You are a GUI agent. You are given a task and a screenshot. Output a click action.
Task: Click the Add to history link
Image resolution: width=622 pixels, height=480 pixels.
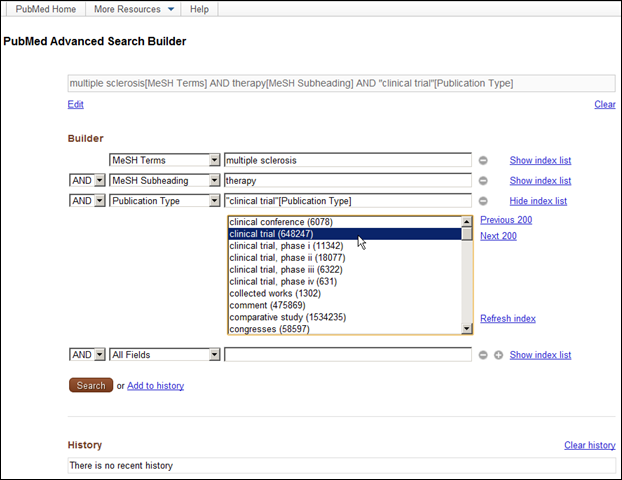155,386
